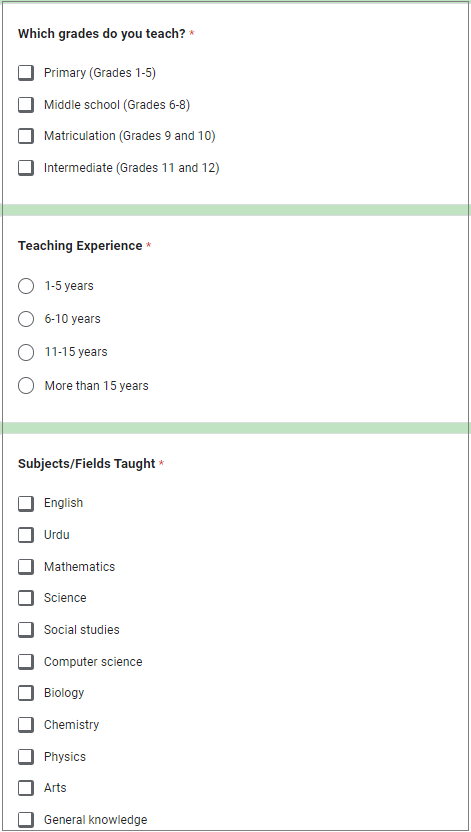Select Matriculation (Grades 9 and 10) checkbox
The height and width of the screenshot is (832, 471).
tap(25, 136)
